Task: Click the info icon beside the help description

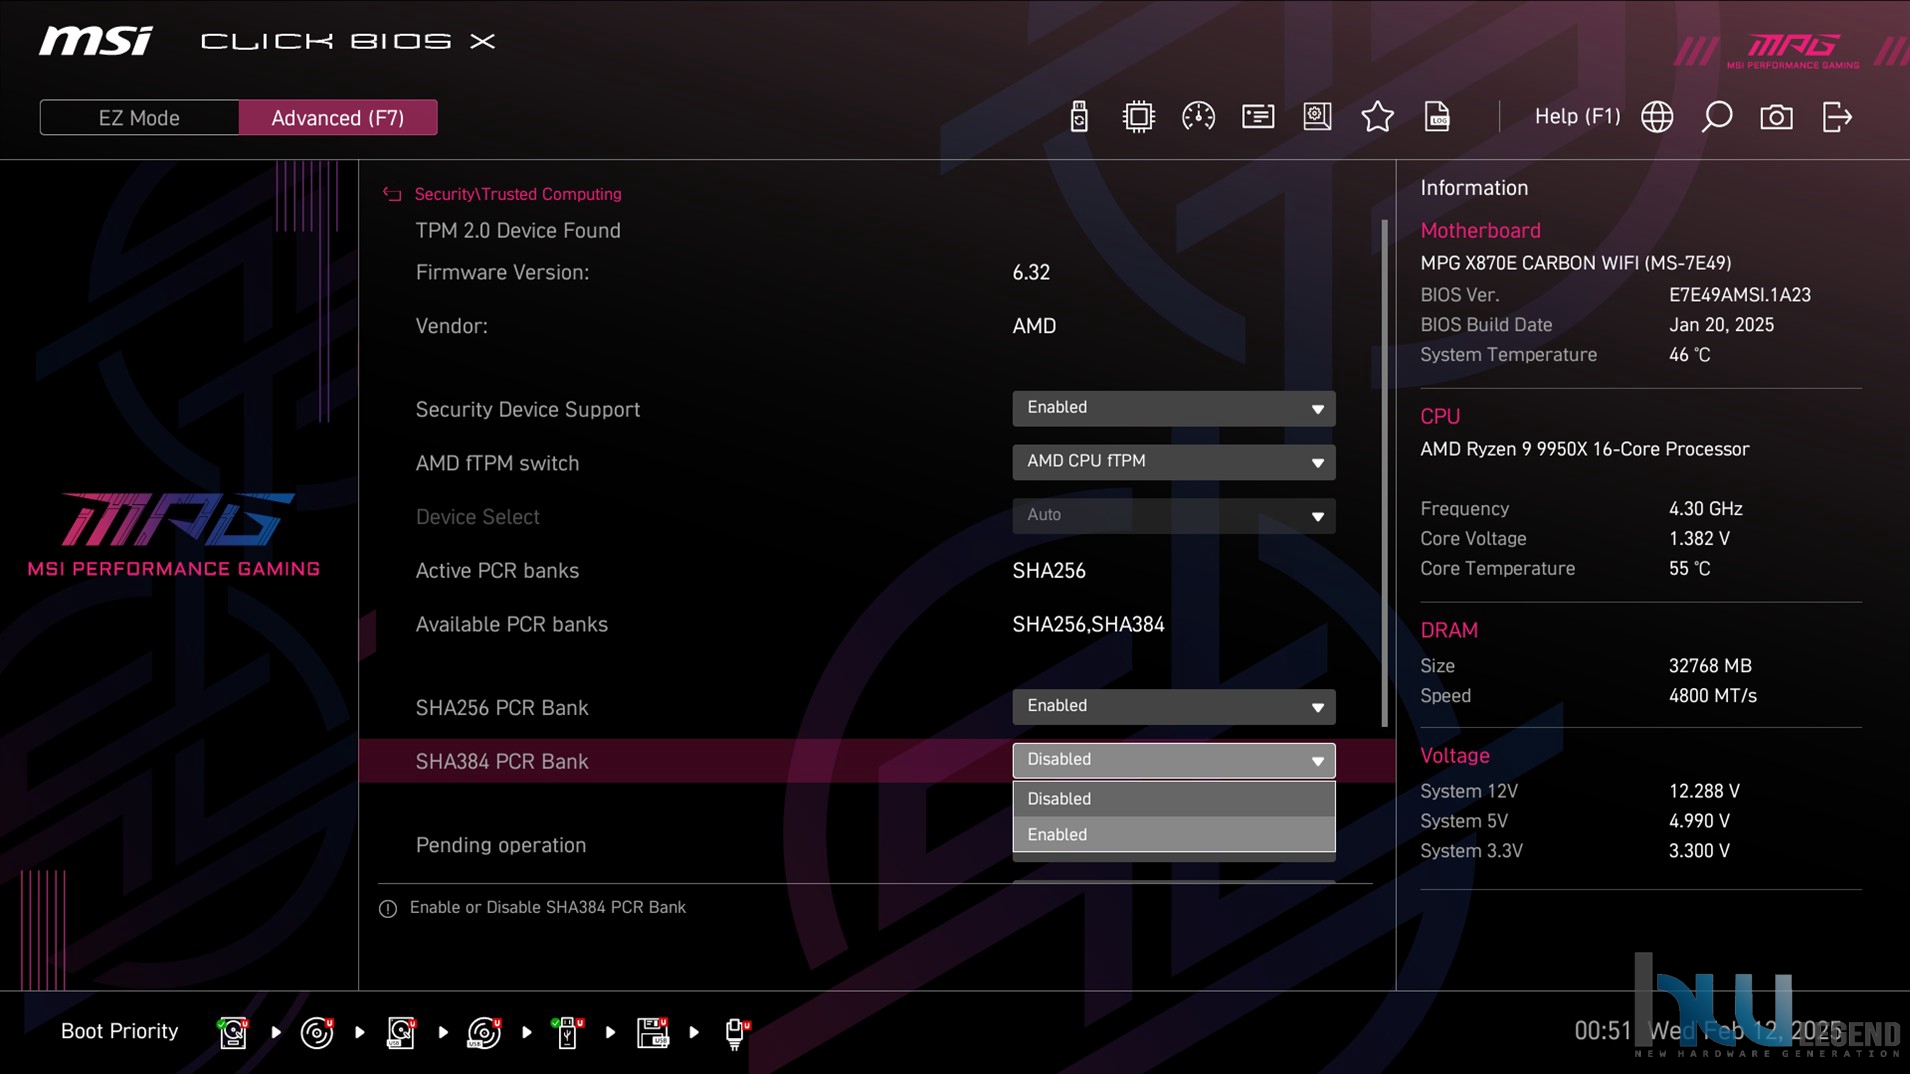Action: click(x=388, y=908)
